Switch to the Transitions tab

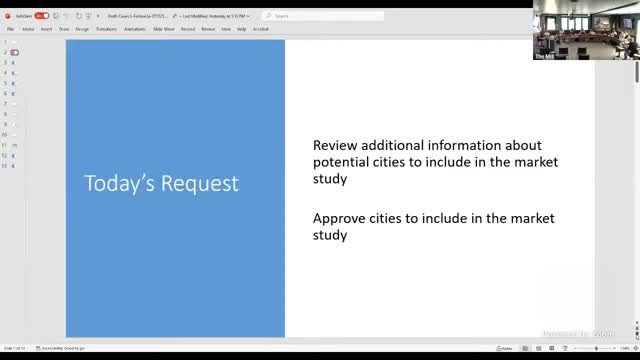click(x=106, y=29)
